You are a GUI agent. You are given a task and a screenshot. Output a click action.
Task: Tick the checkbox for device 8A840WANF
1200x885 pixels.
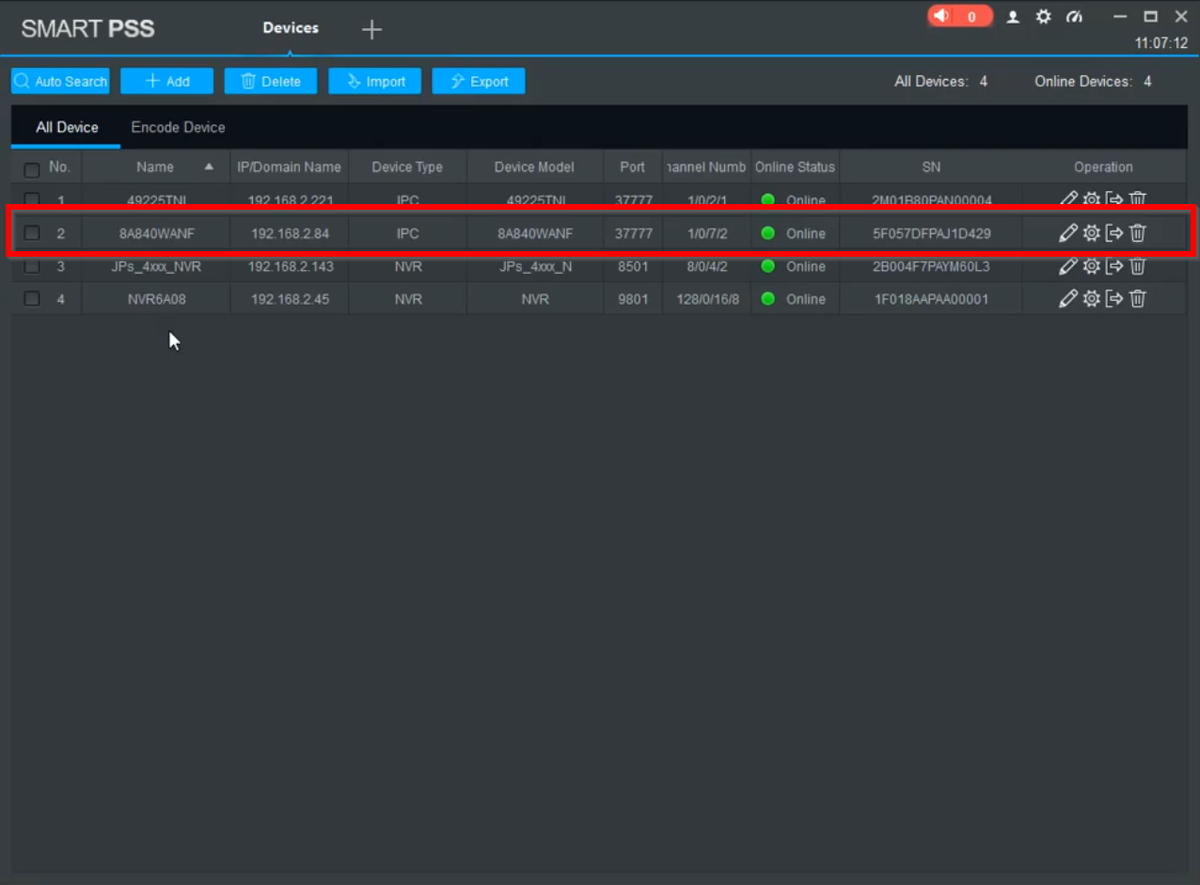point(32,233)
